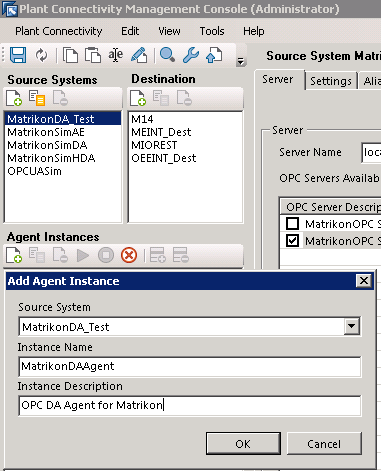
Task: Select M14 destination
Action: click(185, 119)
